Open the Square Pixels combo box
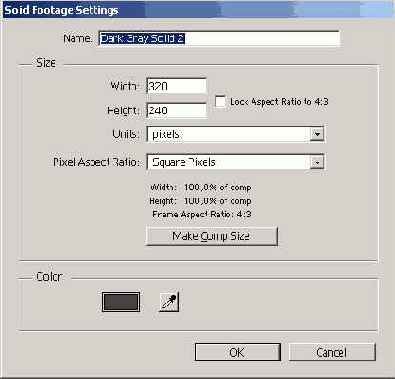This screenshot has width=395, height=379. 235,162
